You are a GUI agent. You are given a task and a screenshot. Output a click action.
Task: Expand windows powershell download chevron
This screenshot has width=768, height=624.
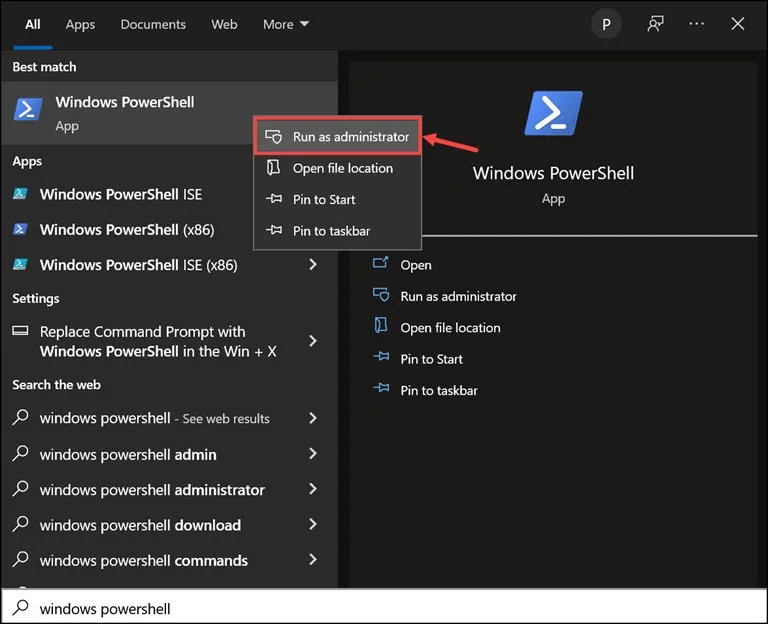pos(313,524)
